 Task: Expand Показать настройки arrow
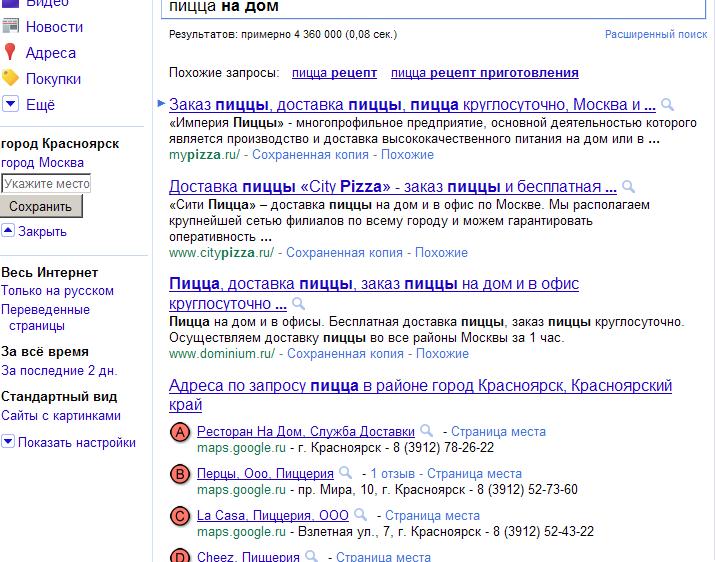[8, 442]
